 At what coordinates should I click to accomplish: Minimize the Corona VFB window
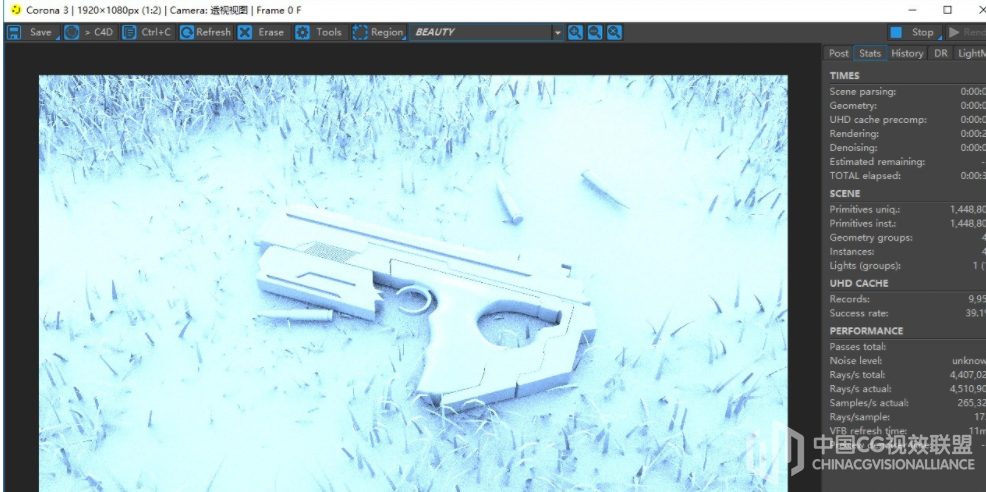tap(912, 10)
